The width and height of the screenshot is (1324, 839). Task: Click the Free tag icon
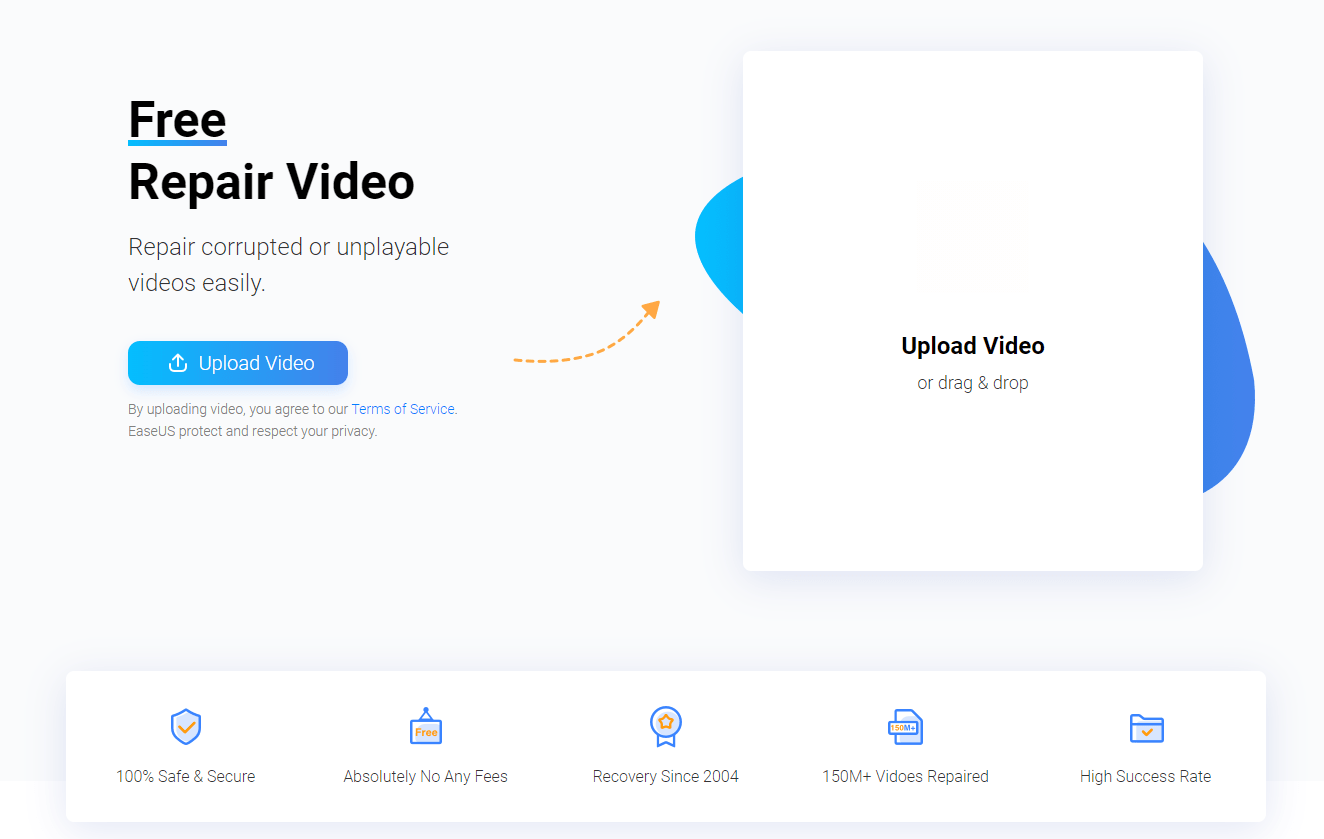pos(426,727)
